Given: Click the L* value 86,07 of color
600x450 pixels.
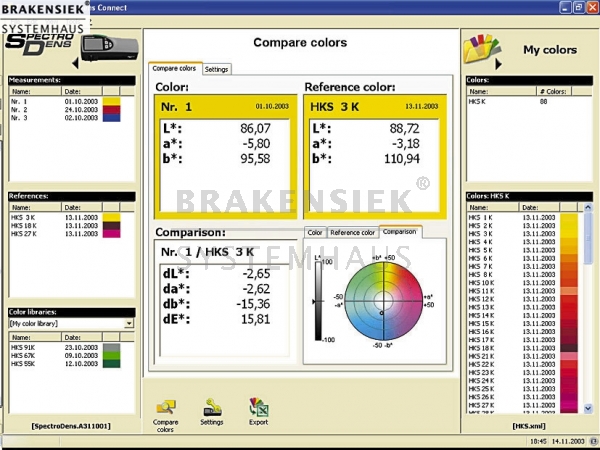Looking at the screenshot, I should tap(256, 128).
